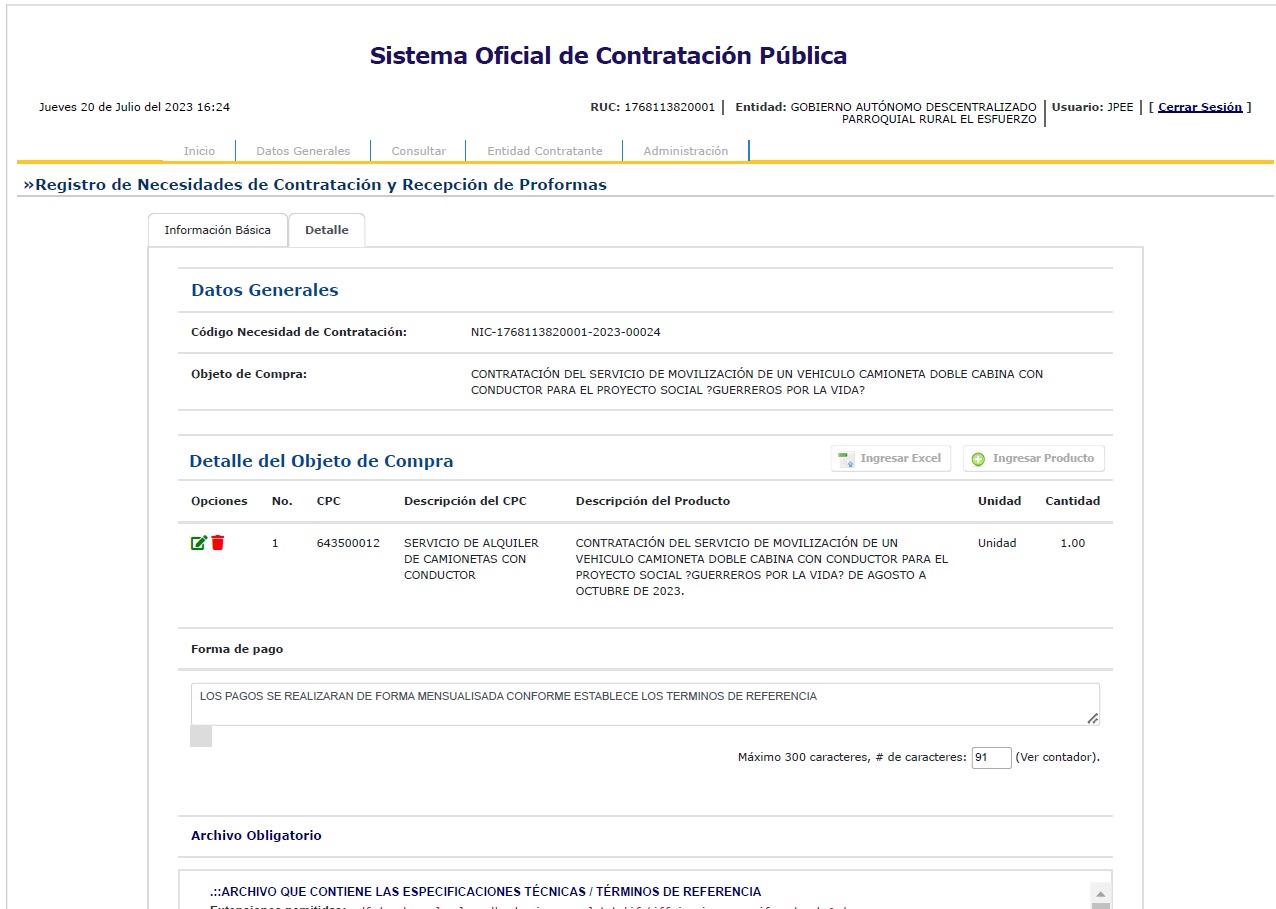Open the Inicio menu
This screenshot has width=1276, height=909.
pos(199,151)
